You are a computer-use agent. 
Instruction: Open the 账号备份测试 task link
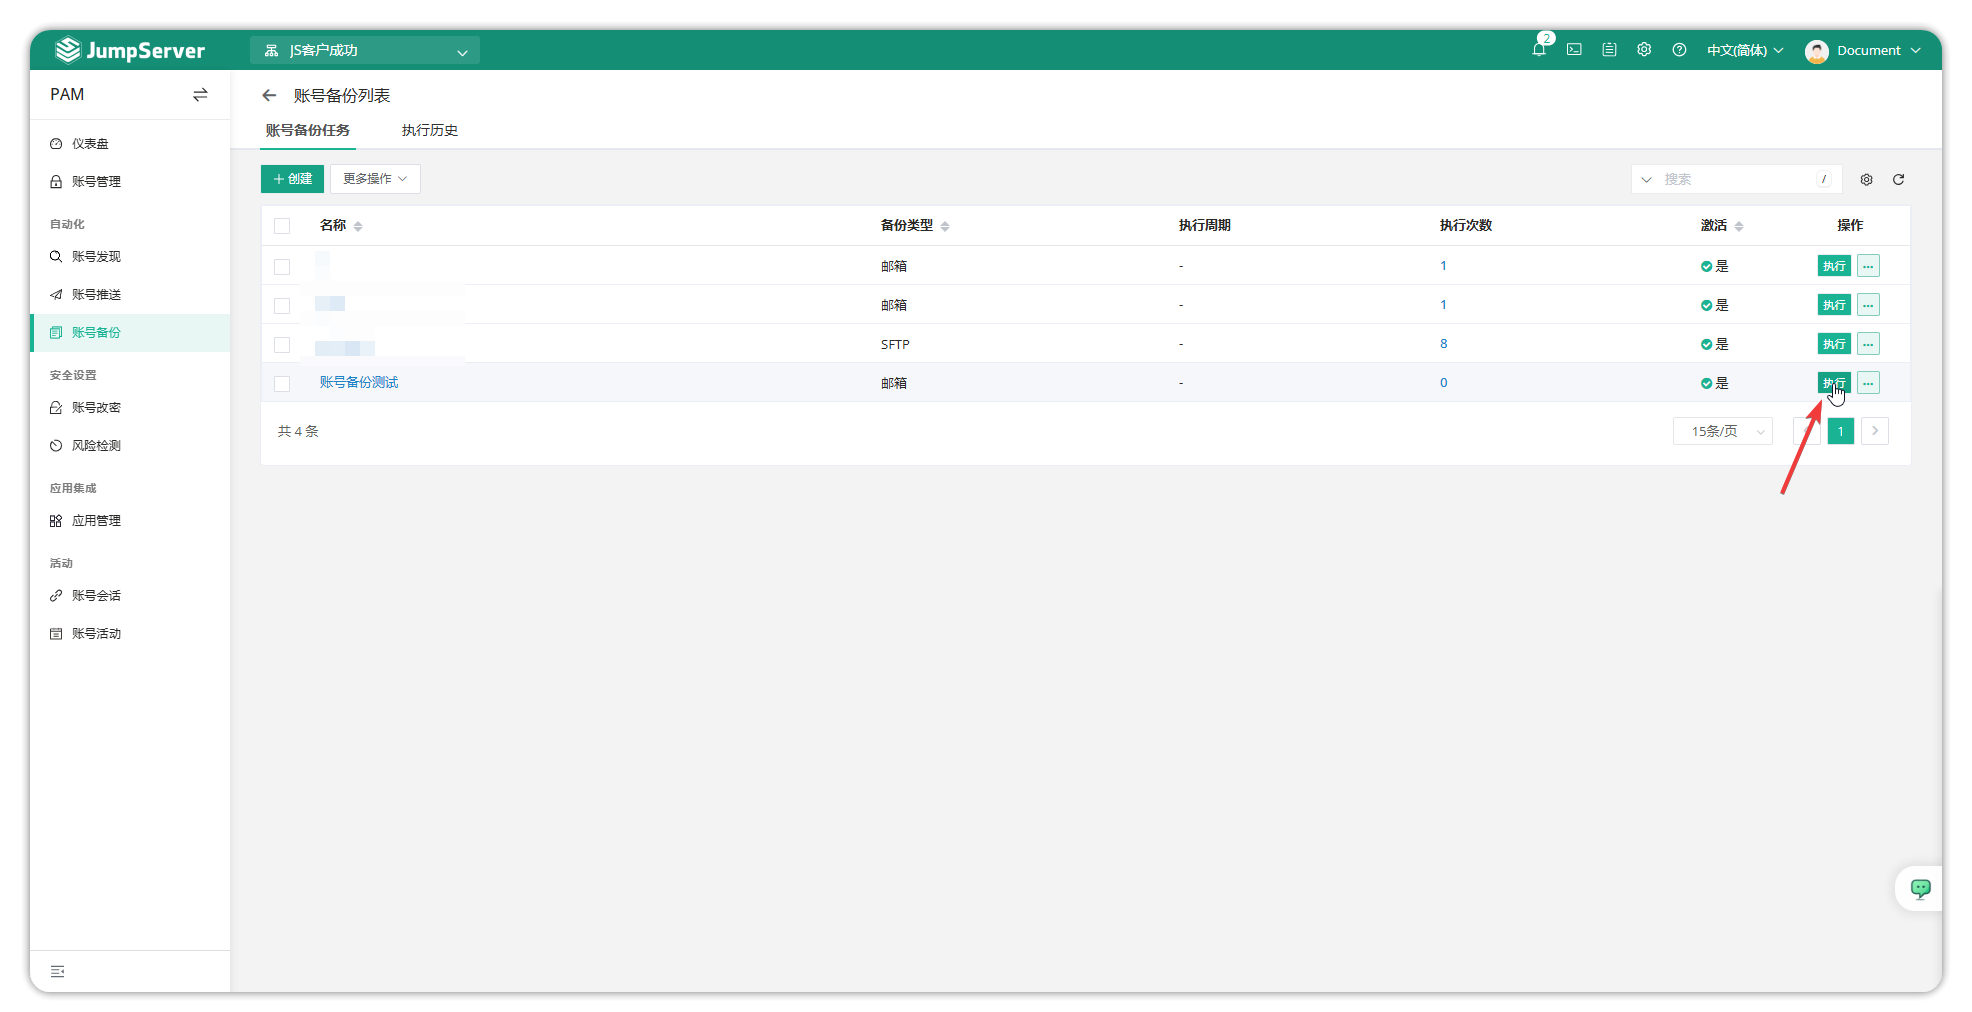(359, 383)
